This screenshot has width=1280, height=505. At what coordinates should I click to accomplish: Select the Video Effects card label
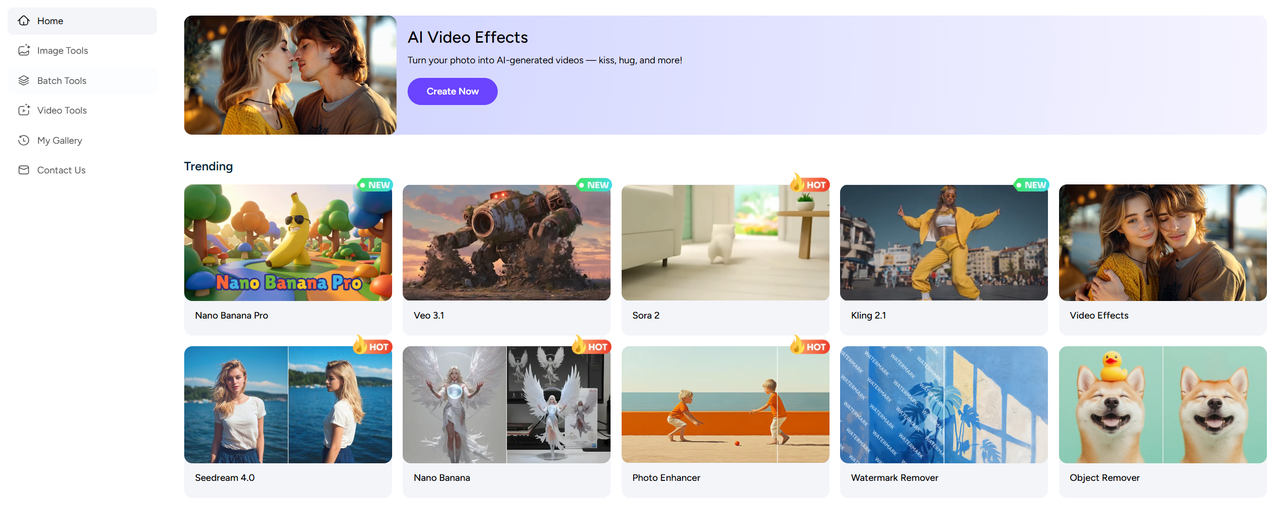coord(1098,316)
